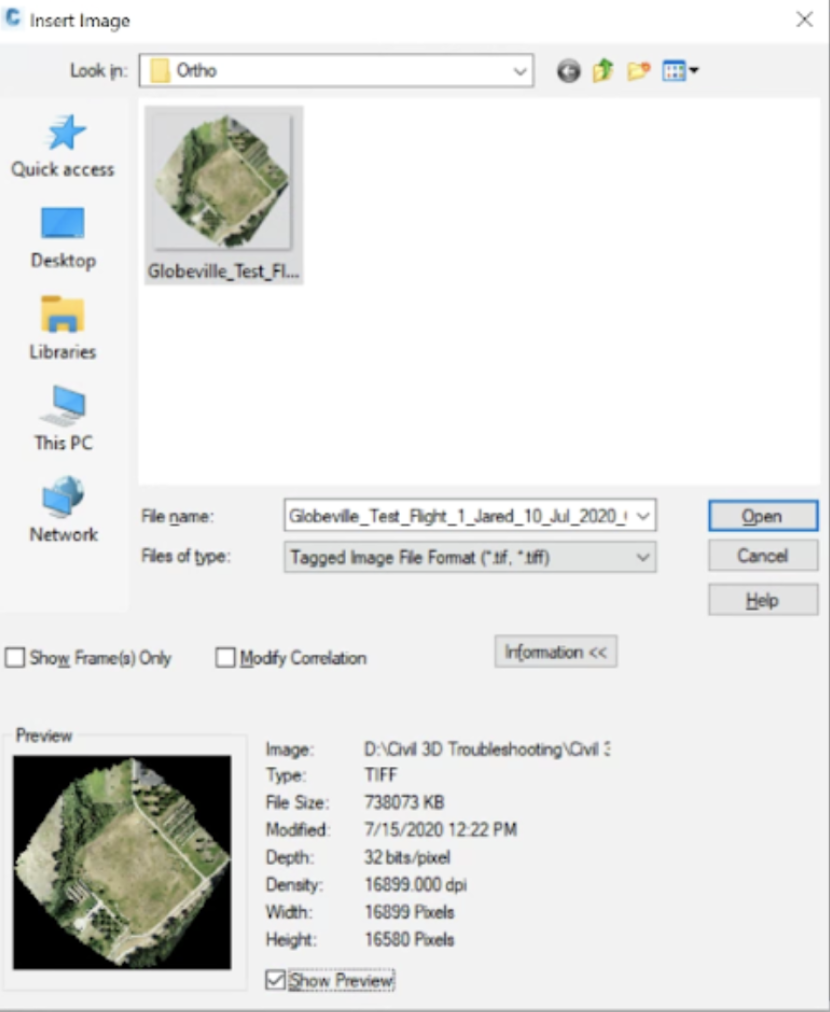The height and width of the screenshot is (1012, 830).
Task: Create a new folder
Action: (x=638, y=72)
